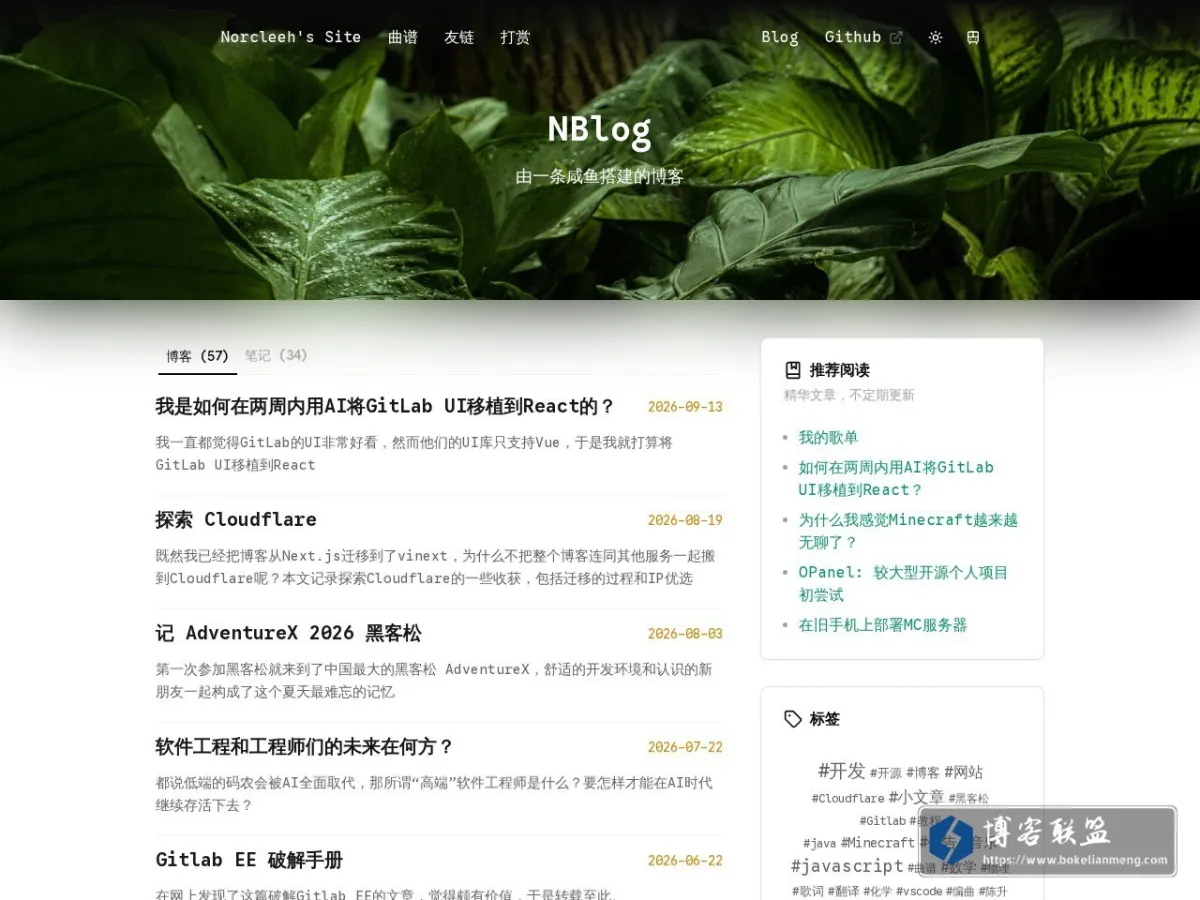Open the 友链 nav item
Screen dimensions: 1200x900
[459, 37]
